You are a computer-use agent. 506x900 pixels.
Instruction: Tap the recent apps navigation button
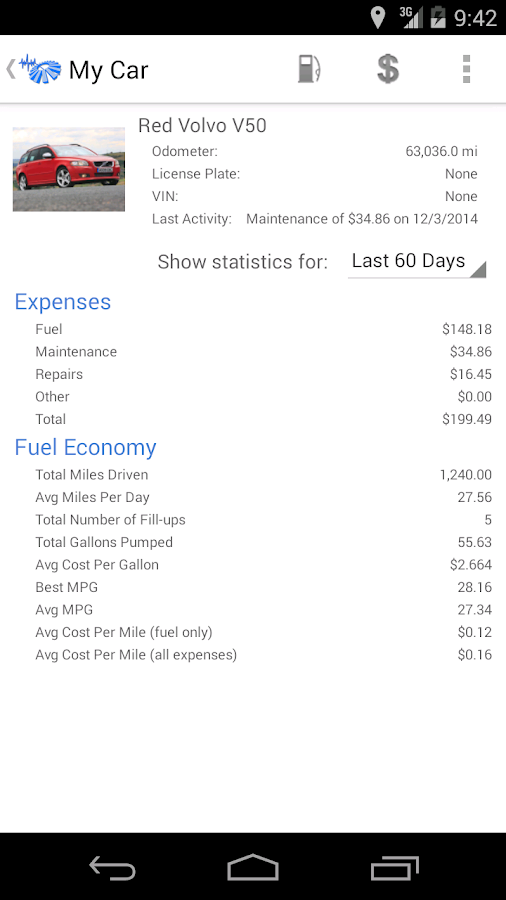click(x=394, y=867)
